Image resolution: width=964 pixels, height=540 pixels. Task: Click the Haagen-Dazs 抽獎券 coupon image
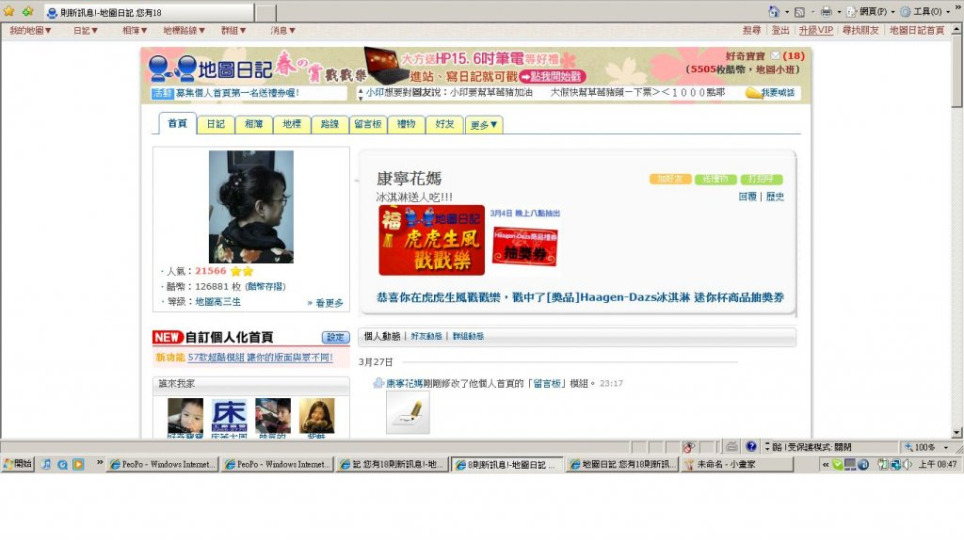coord(525,246)
